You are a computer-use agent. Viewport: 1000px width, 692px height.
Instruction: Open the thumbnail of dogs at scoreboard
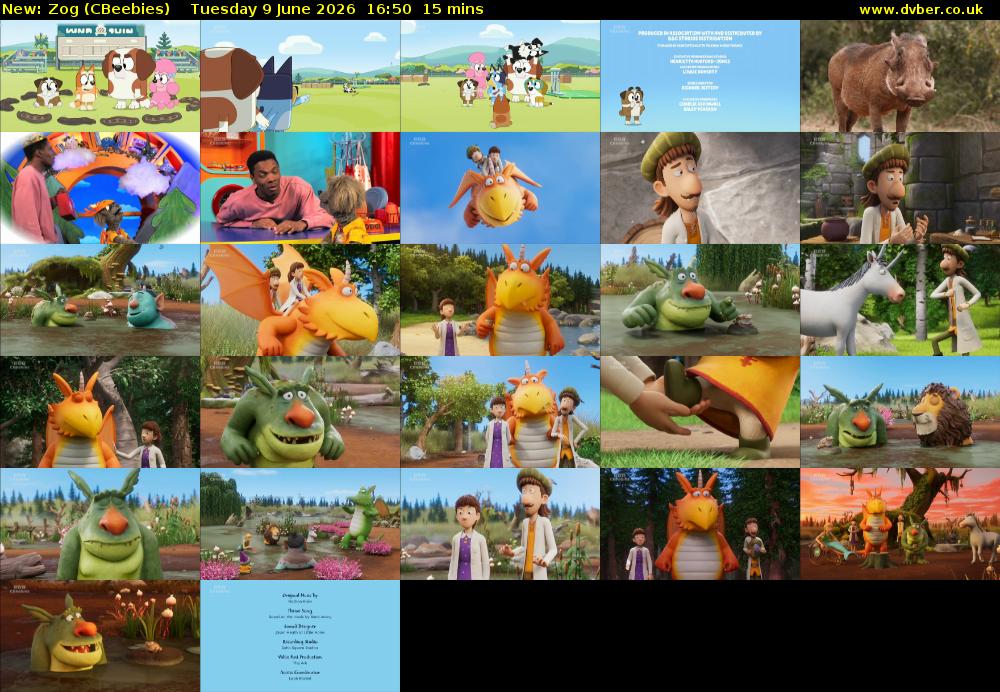pyautogui.click(x=100, y=76)
